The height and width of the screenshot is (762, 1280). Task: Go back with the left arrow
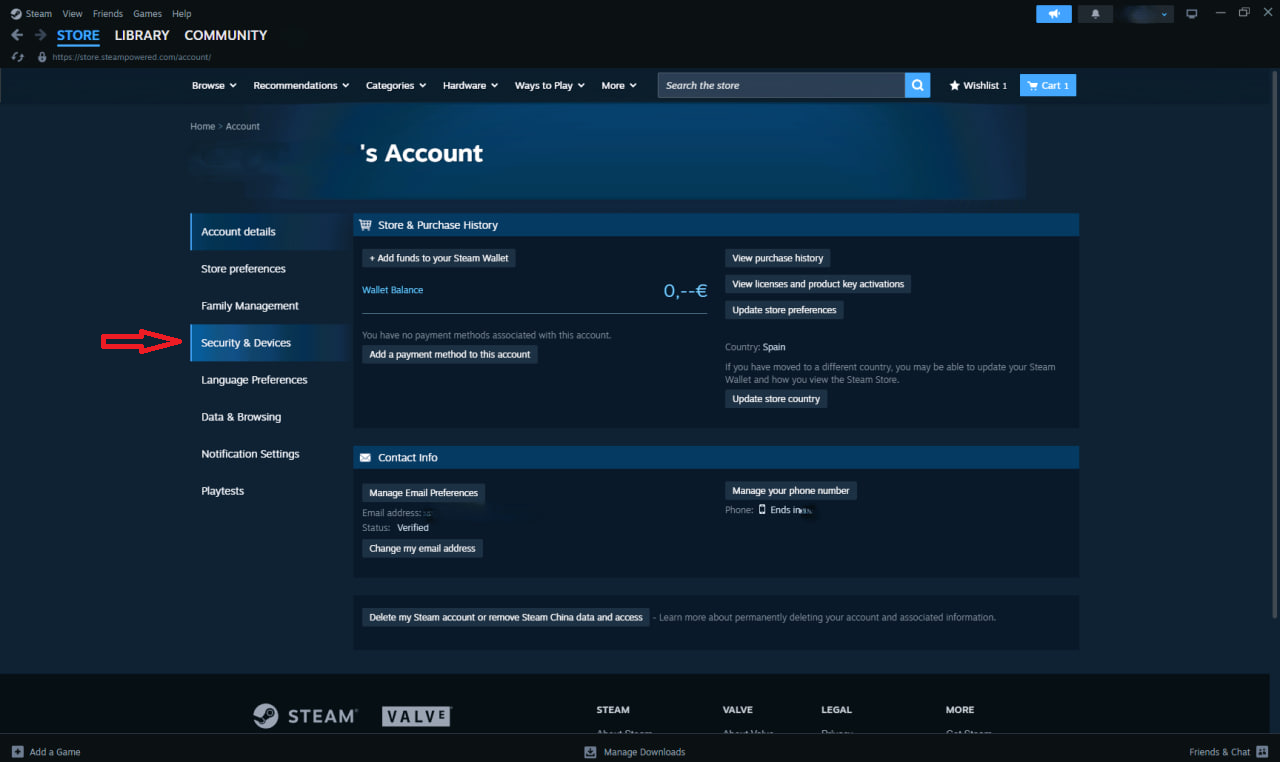point(17,35)
